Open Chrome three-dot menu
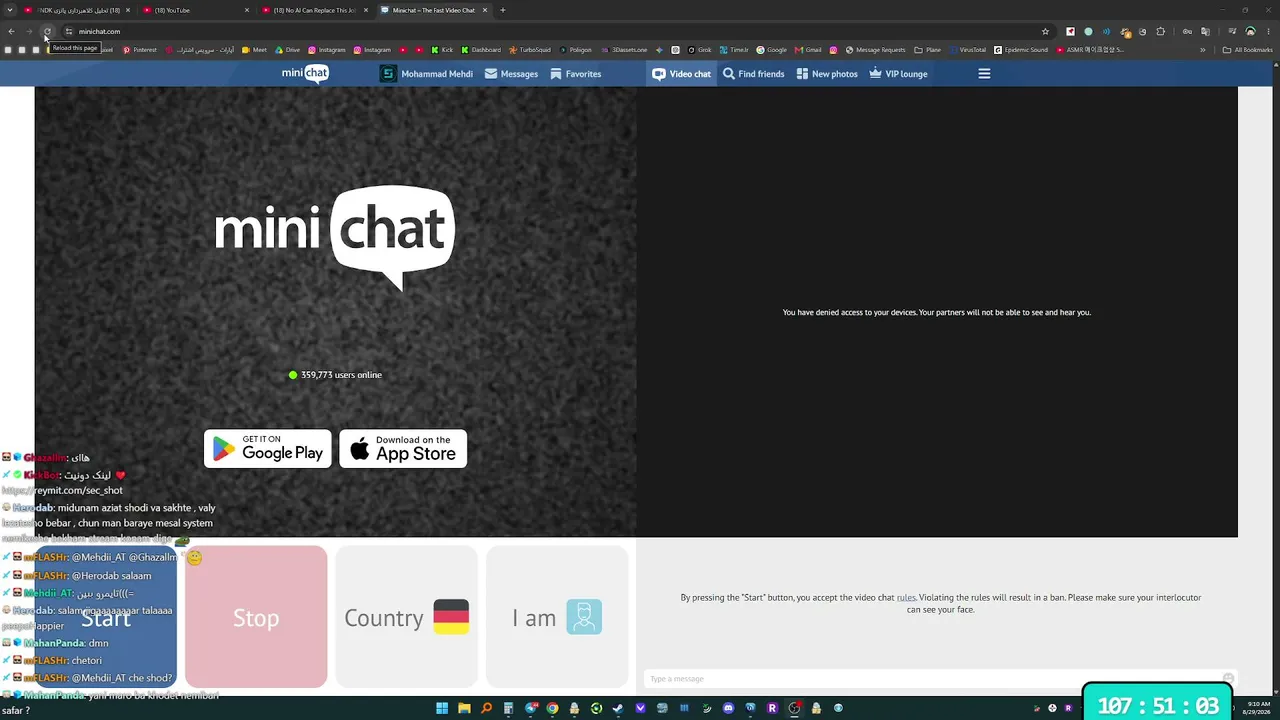Viewport: 1280px width, 720px height. point(1268,31)
